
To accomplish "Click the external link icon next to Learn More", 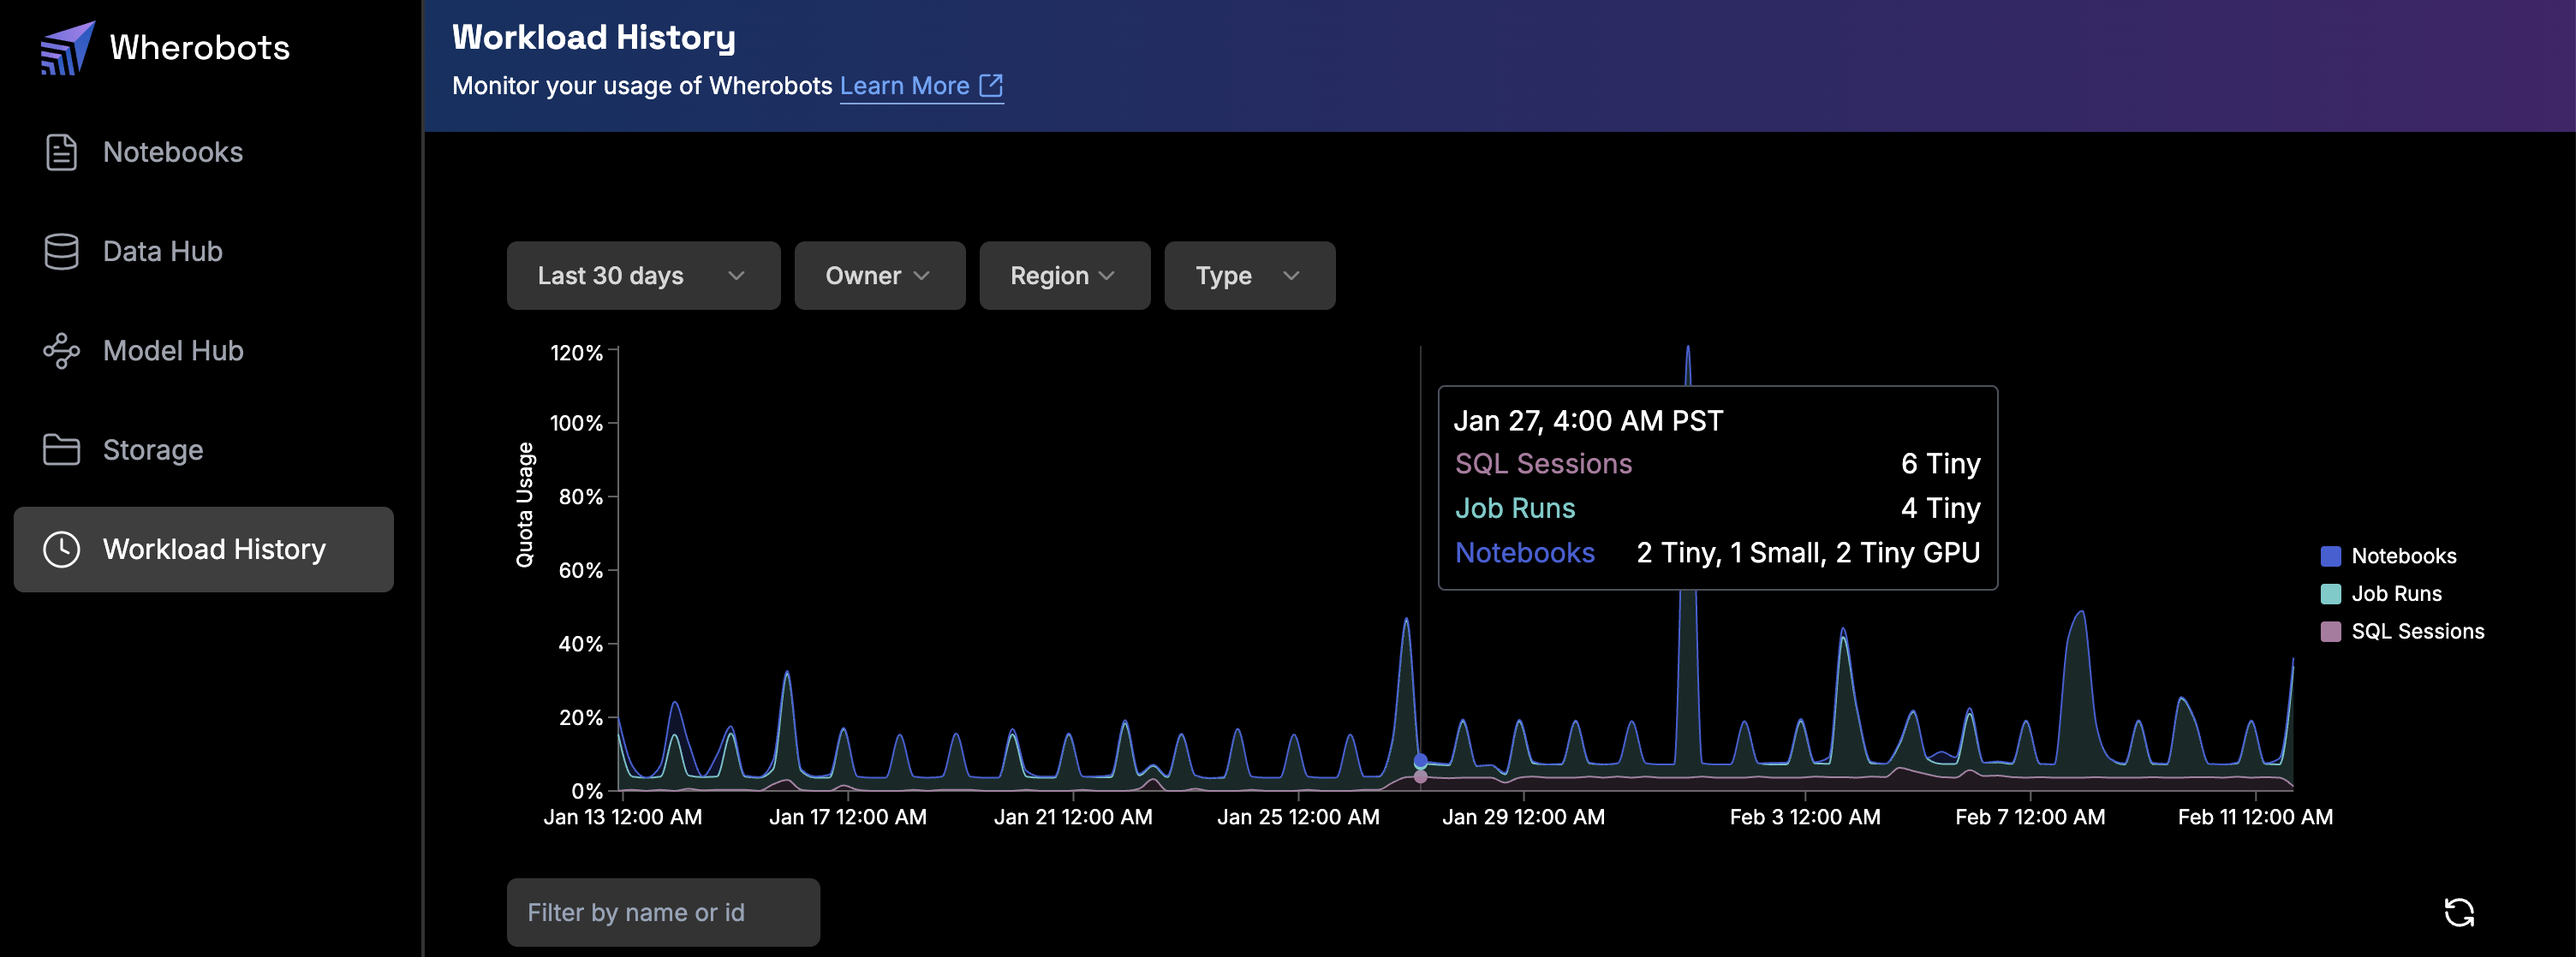I will click(991, 85).
